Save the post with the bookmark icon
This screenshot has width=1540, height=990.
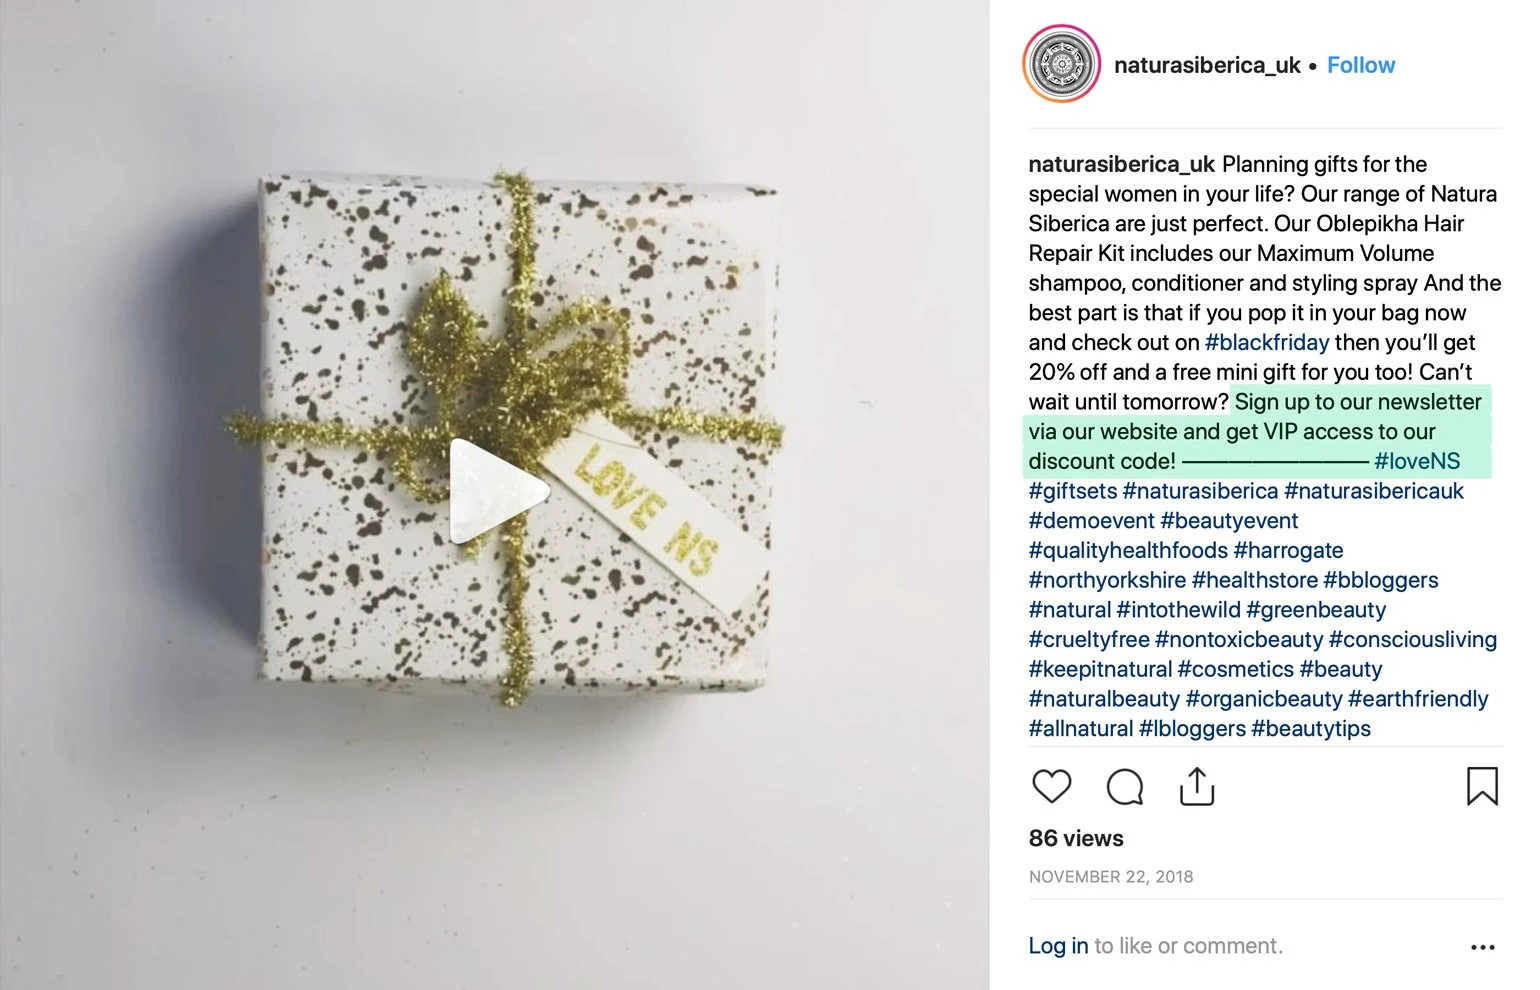click(1482, 786)
